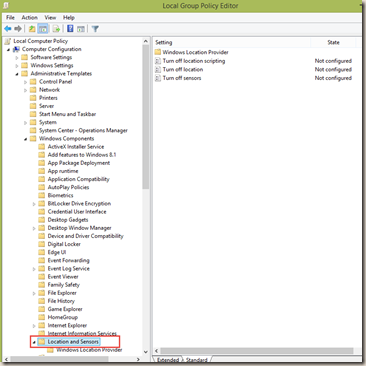Image resolution: width=366 pixels, height=366 pixels.
Task: Toggle the Show/Hide Console Tree icon
Action: click(x=43, y=29)
